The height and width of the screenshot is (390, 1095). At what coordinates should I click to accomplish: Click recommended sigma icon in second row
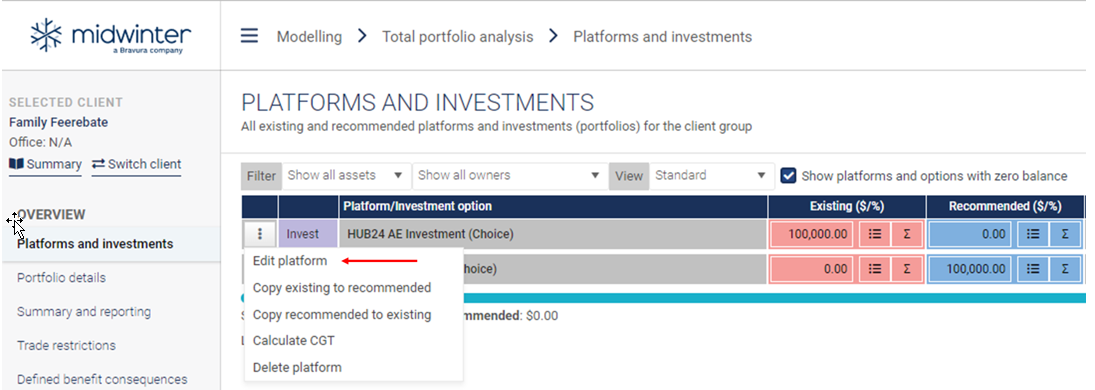pyautogui.click(x=1065, y=268)
